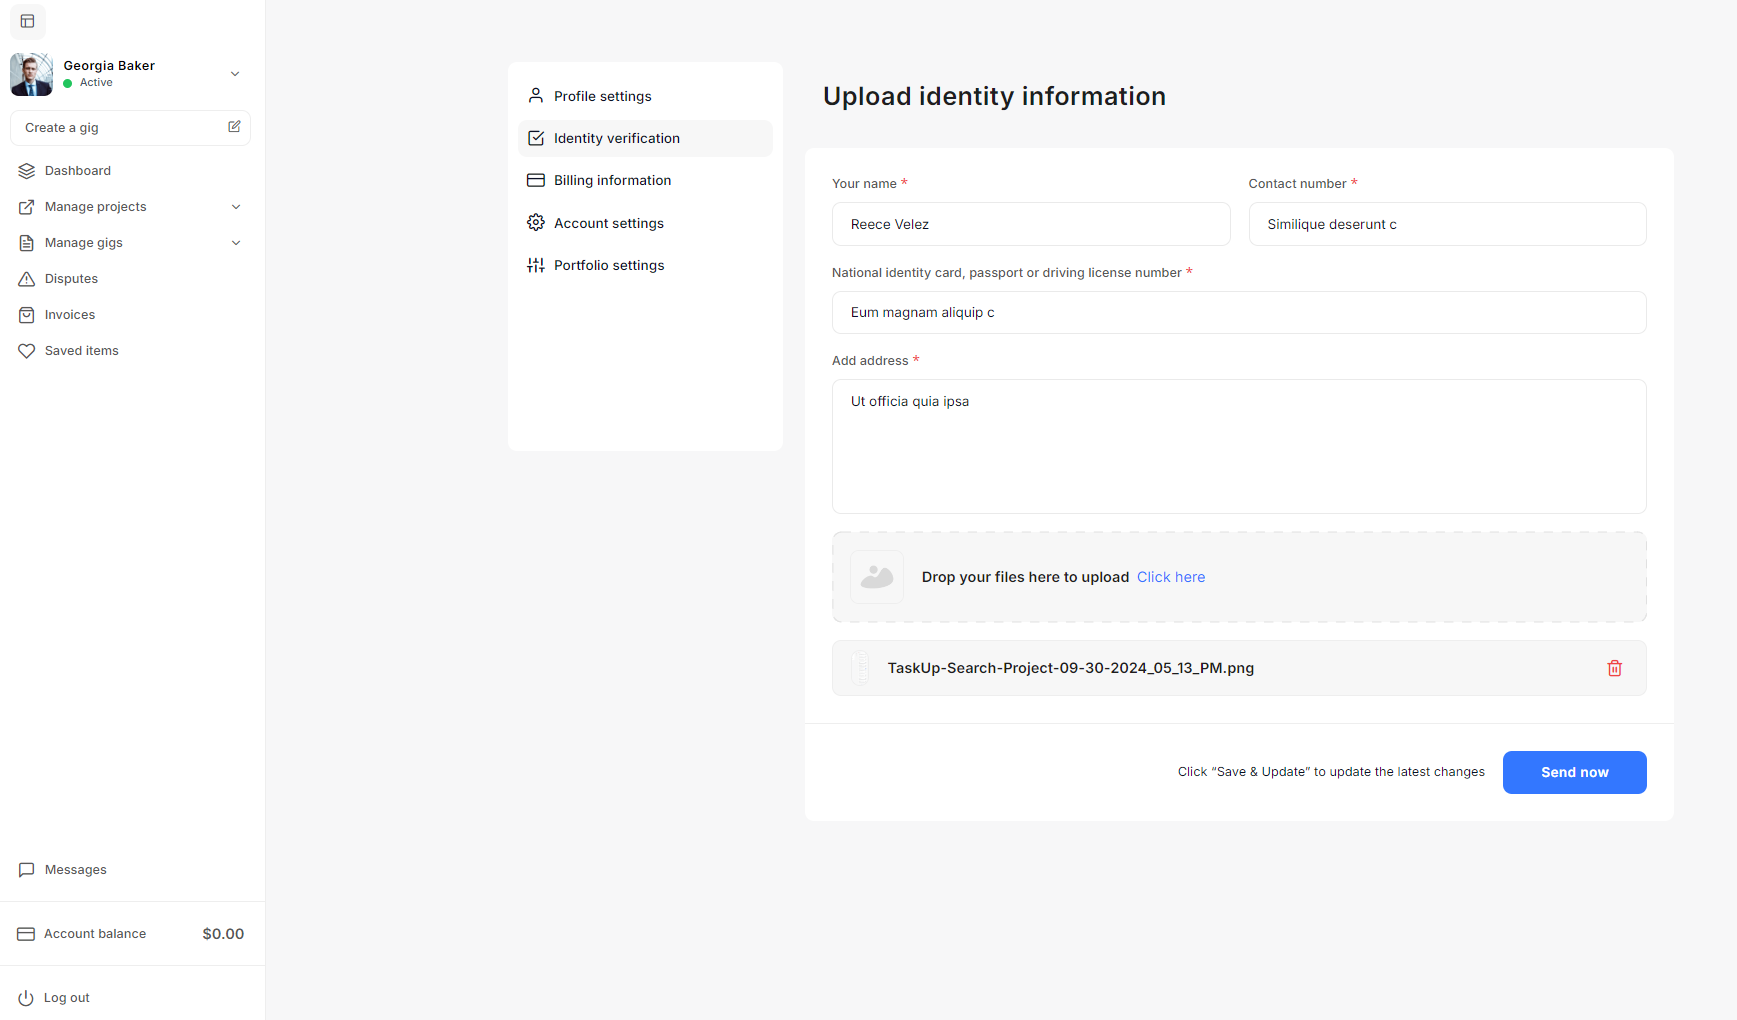The width and height of the screenshot is (1737, 1020).
Task: Toggle the sidebar collapse icon
Action: pyautogui.click(x=27, y=21)
